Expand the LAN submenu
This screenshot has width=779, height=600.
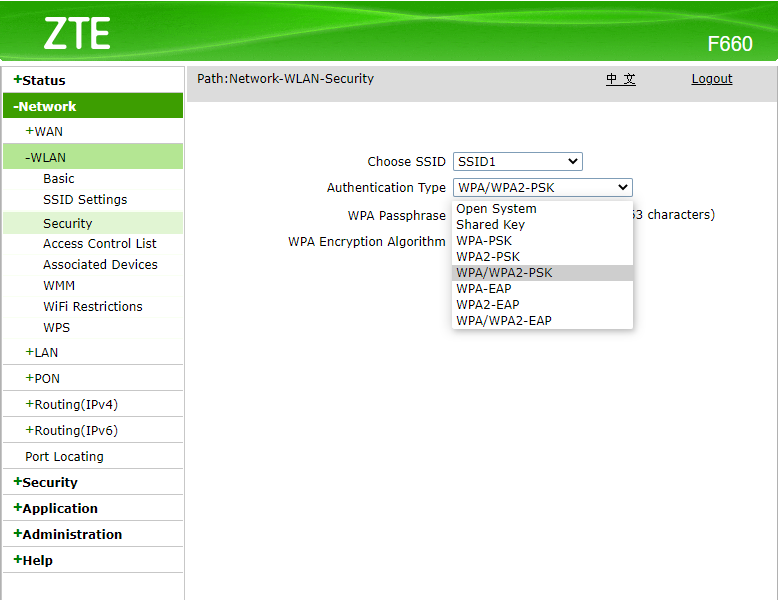pos(42,353)
